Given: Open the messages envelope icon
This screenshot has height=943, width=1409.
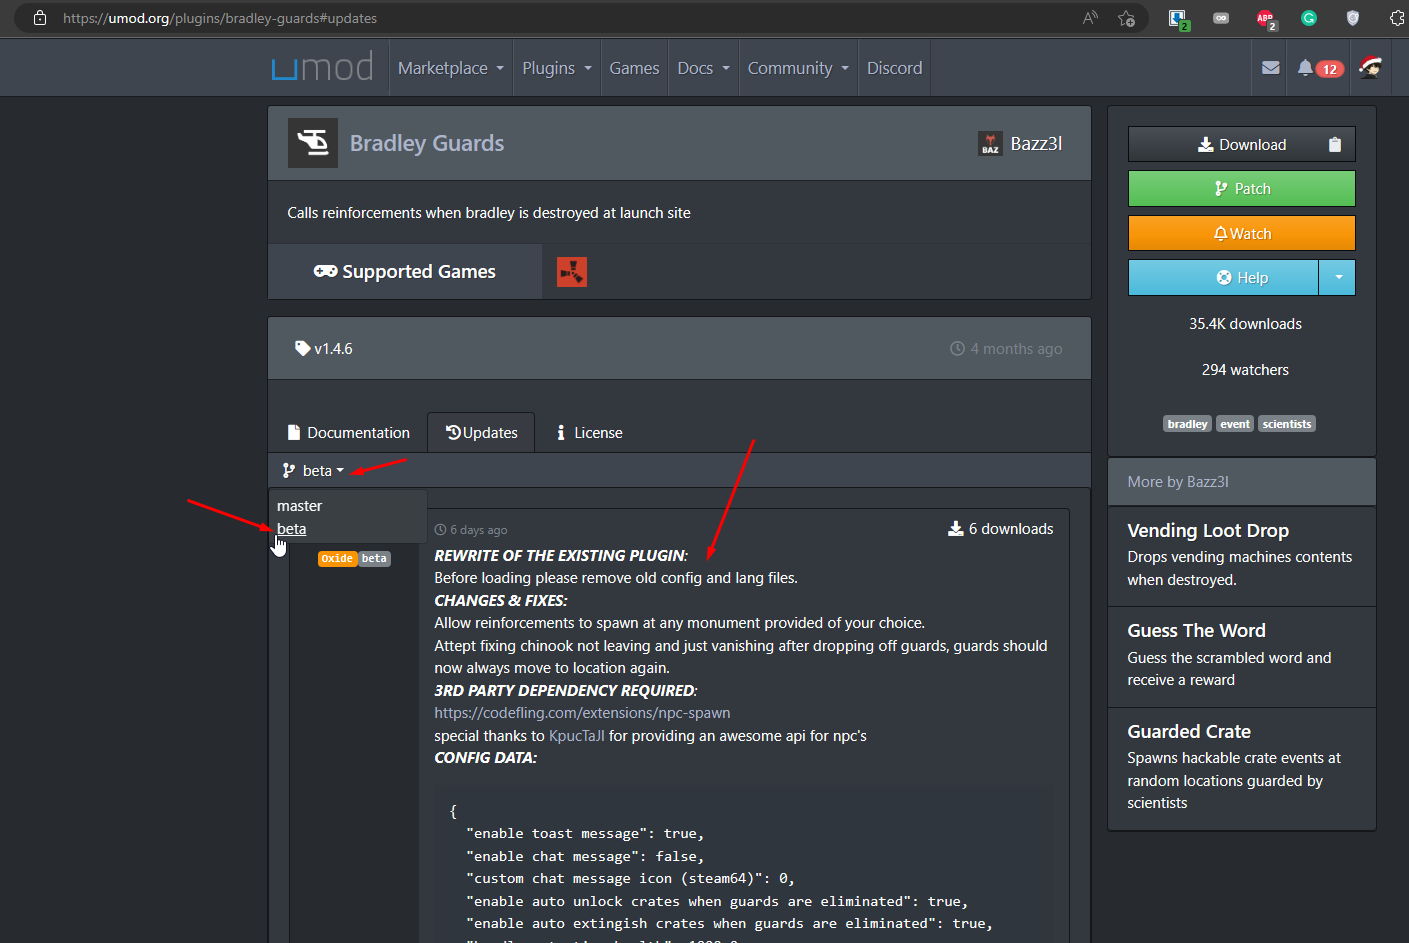Looking at the screenshot, I should (1271, 68).
